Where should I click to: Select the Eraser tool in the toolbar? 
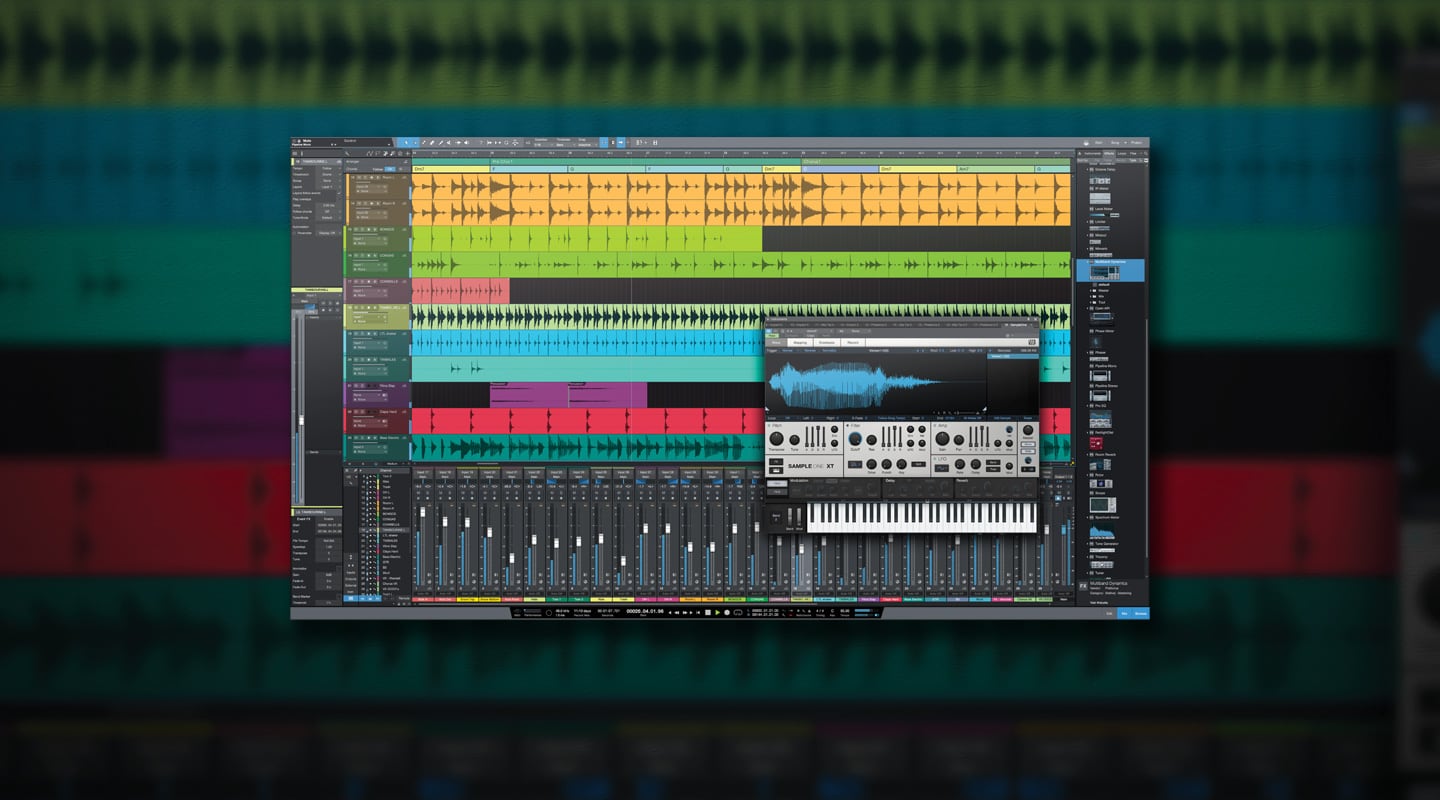433,142
